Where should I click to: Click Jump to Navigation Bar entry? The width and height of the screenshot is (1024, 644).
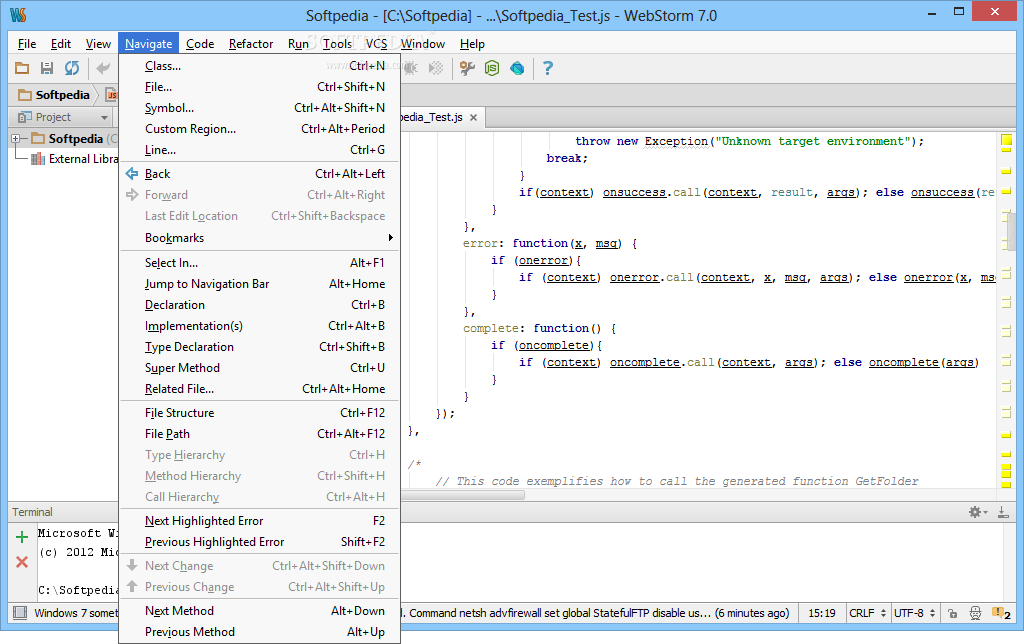(259, 284)
